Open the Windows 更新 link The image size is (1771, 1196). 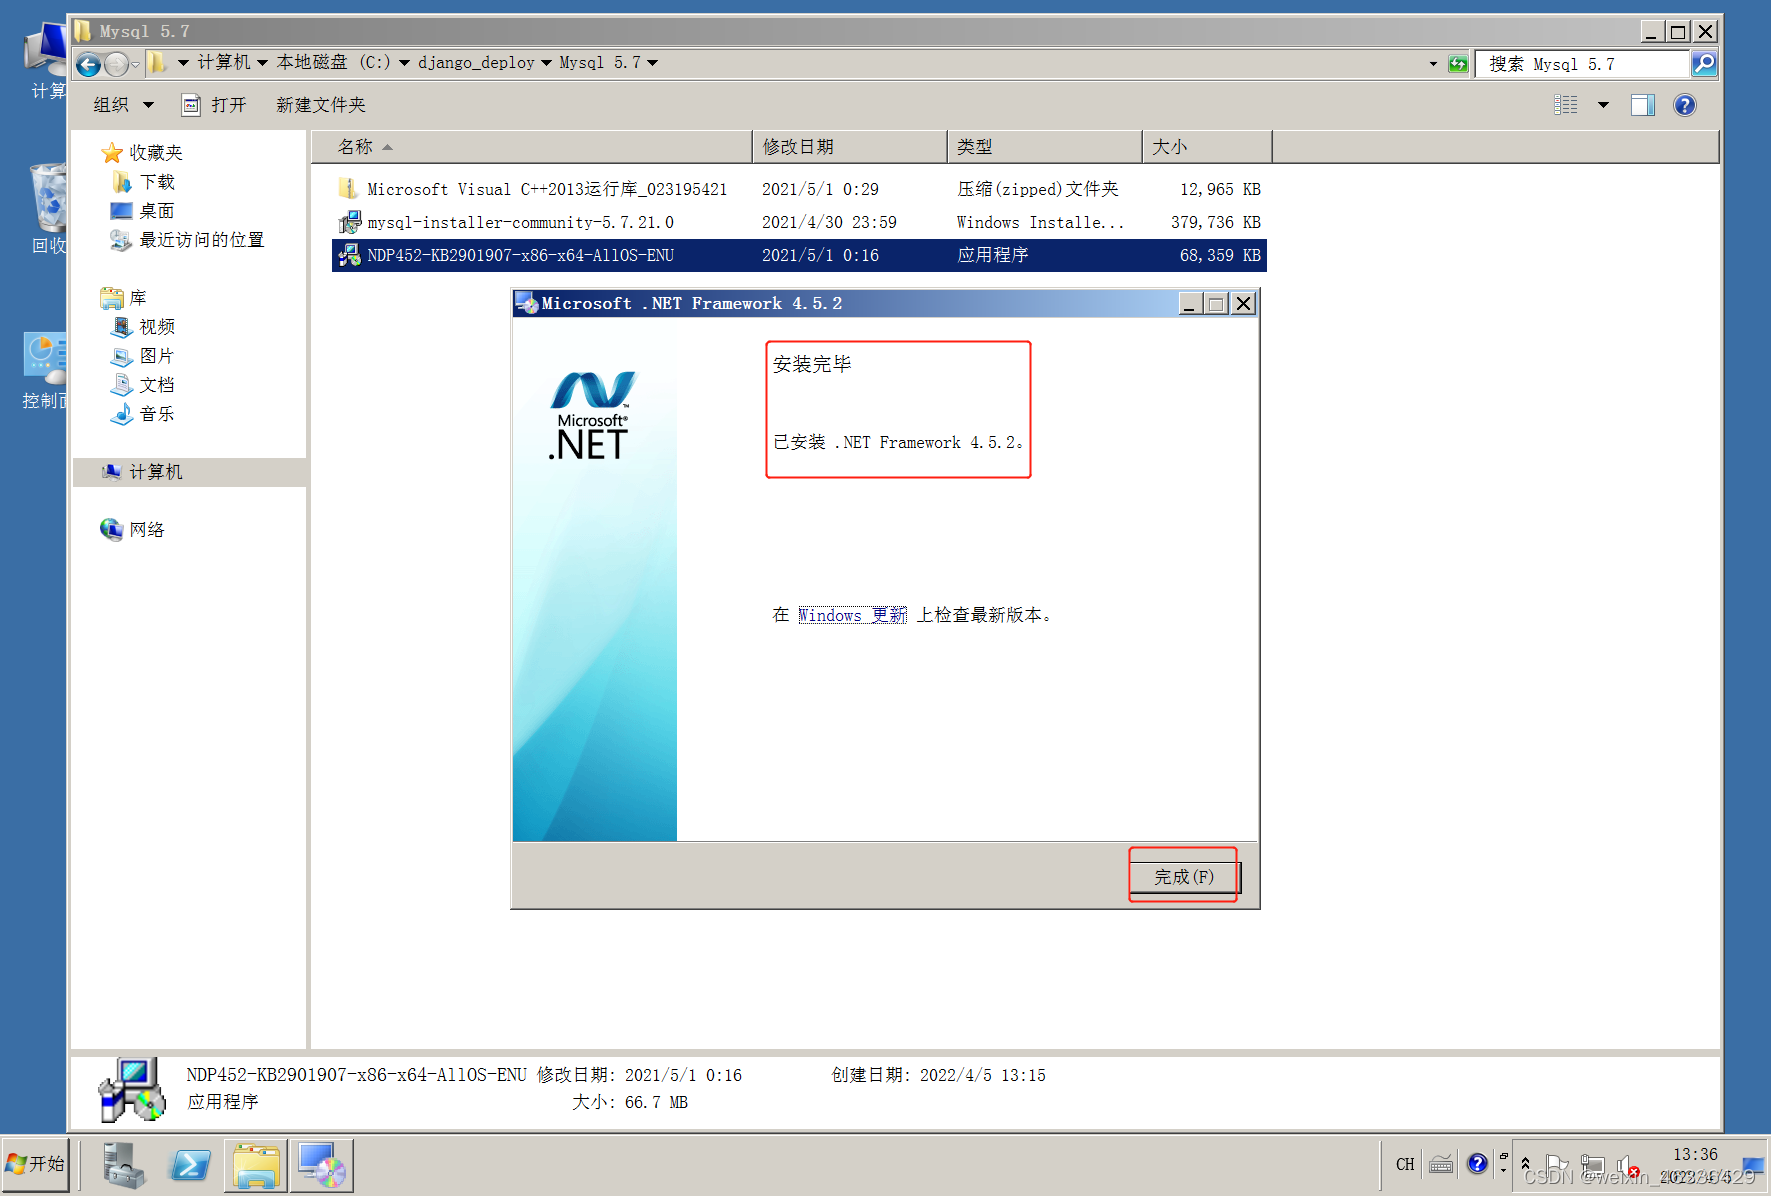point(852,615)
